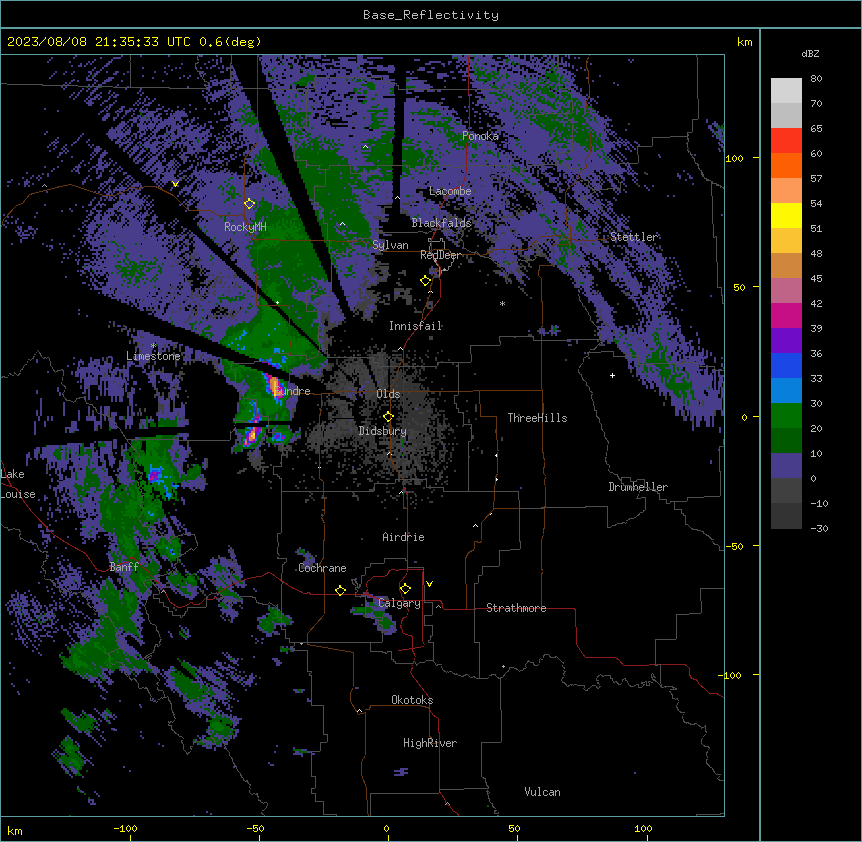Click the light blue swatch between 33 and 30 dBZ
The height and width of the screenshot is (842, 862).
click(786, 391)
